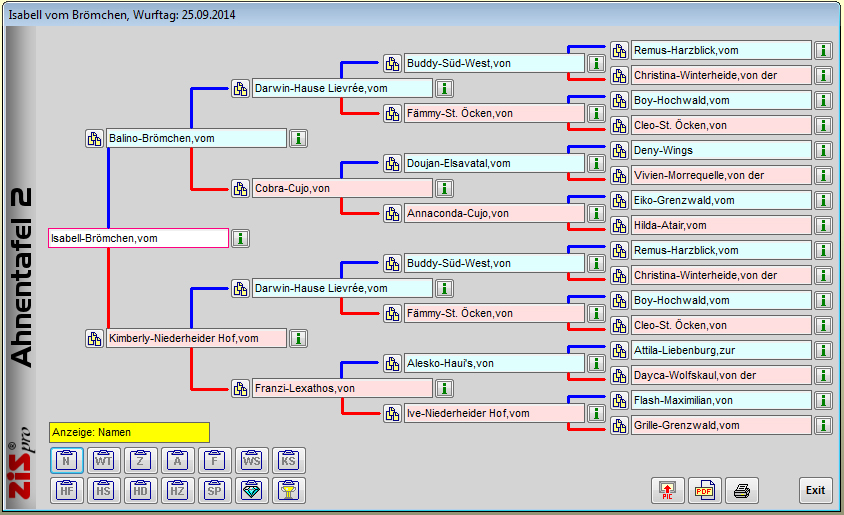Click the Anzeige: Namen yellow label
The width and height of the screenshot is (844, 515).
point(129,432)
